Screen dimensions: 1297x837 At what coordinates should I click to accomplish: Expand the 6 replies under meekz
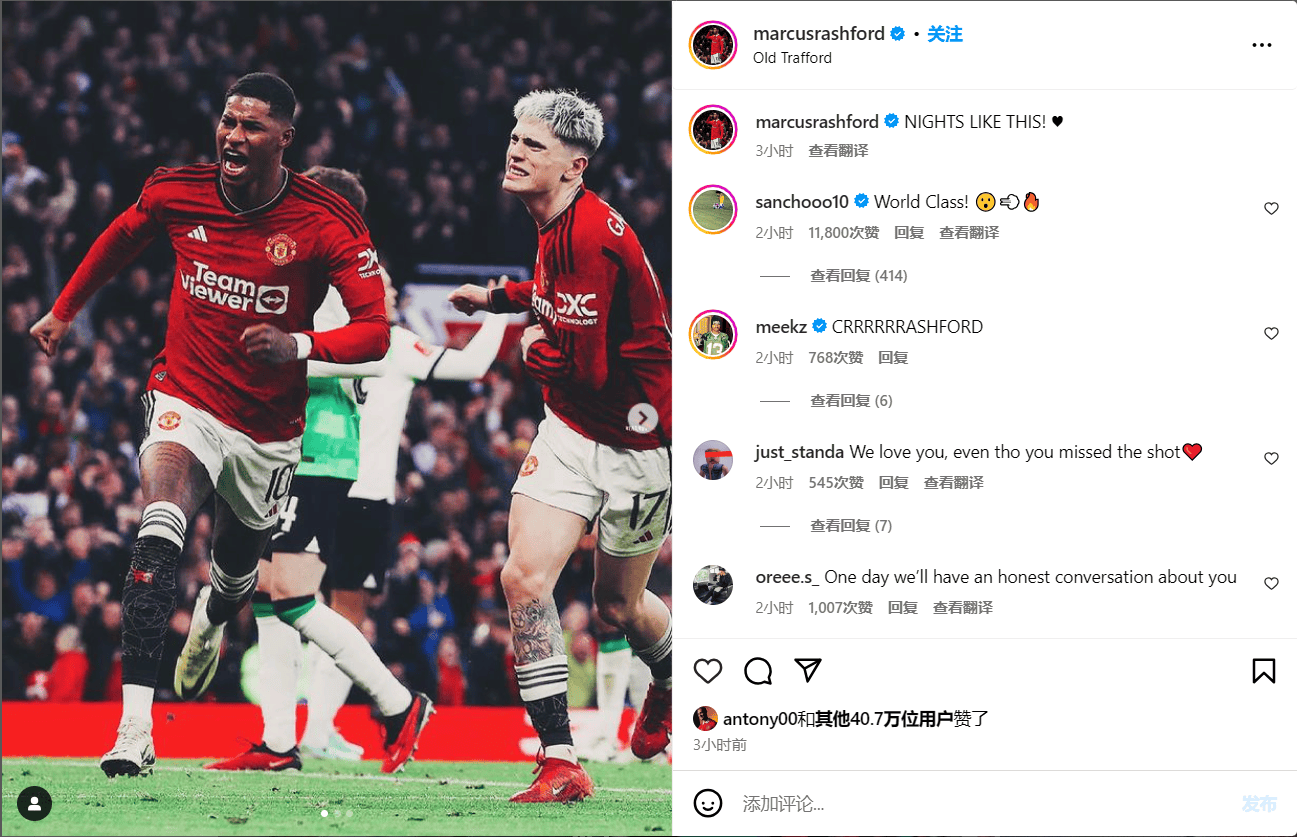(x=851, y=401)
